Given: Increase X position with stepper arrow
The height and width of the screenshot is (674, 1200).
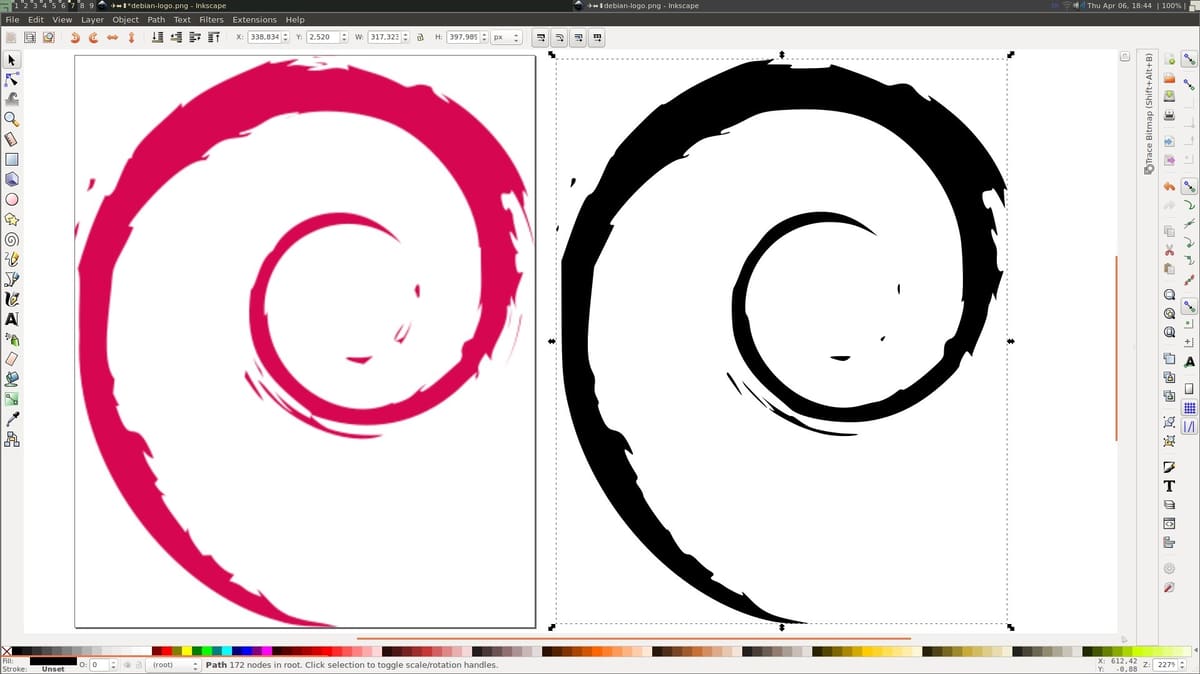Looking at the screenshot, I should click(286, 34).
